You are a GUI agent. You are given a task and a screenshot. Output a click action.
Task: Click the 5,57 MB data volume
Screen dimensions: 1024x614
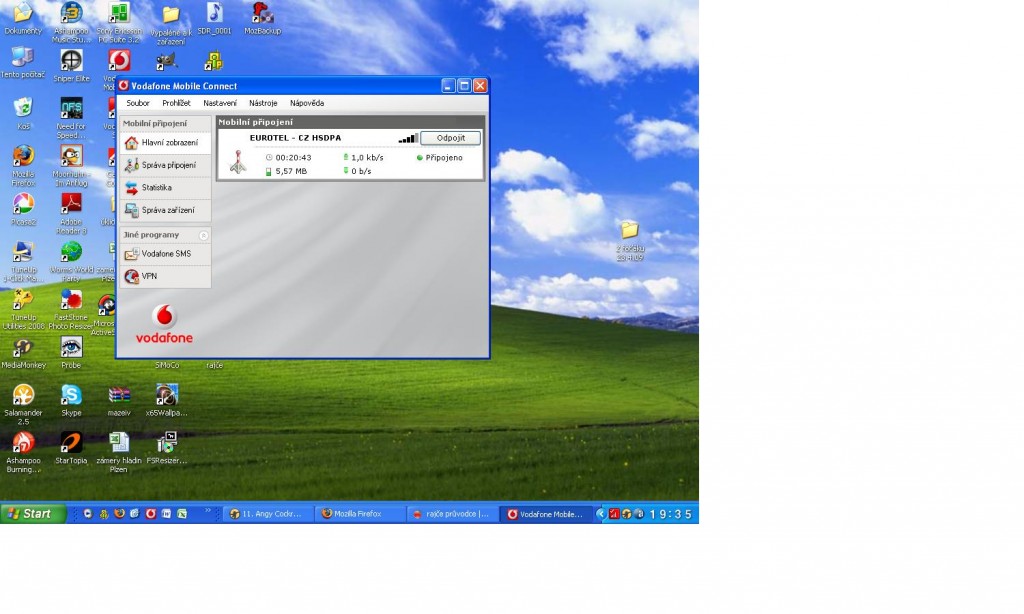pyautogui.click(x=291, y=171)
